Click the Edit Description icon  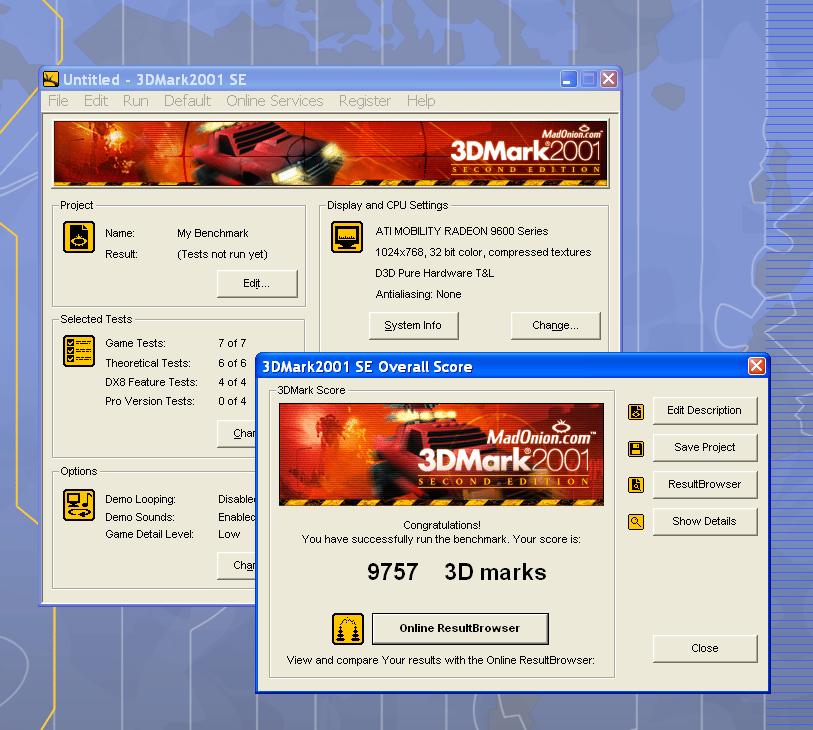tap(636, 412)
